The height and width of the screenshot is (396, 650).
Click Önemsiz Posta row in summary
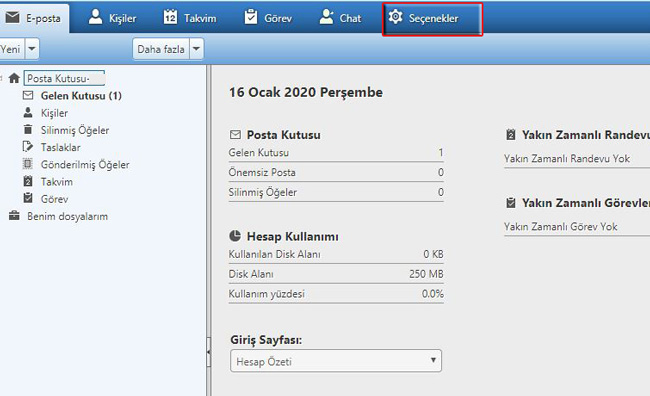[336, 172]
